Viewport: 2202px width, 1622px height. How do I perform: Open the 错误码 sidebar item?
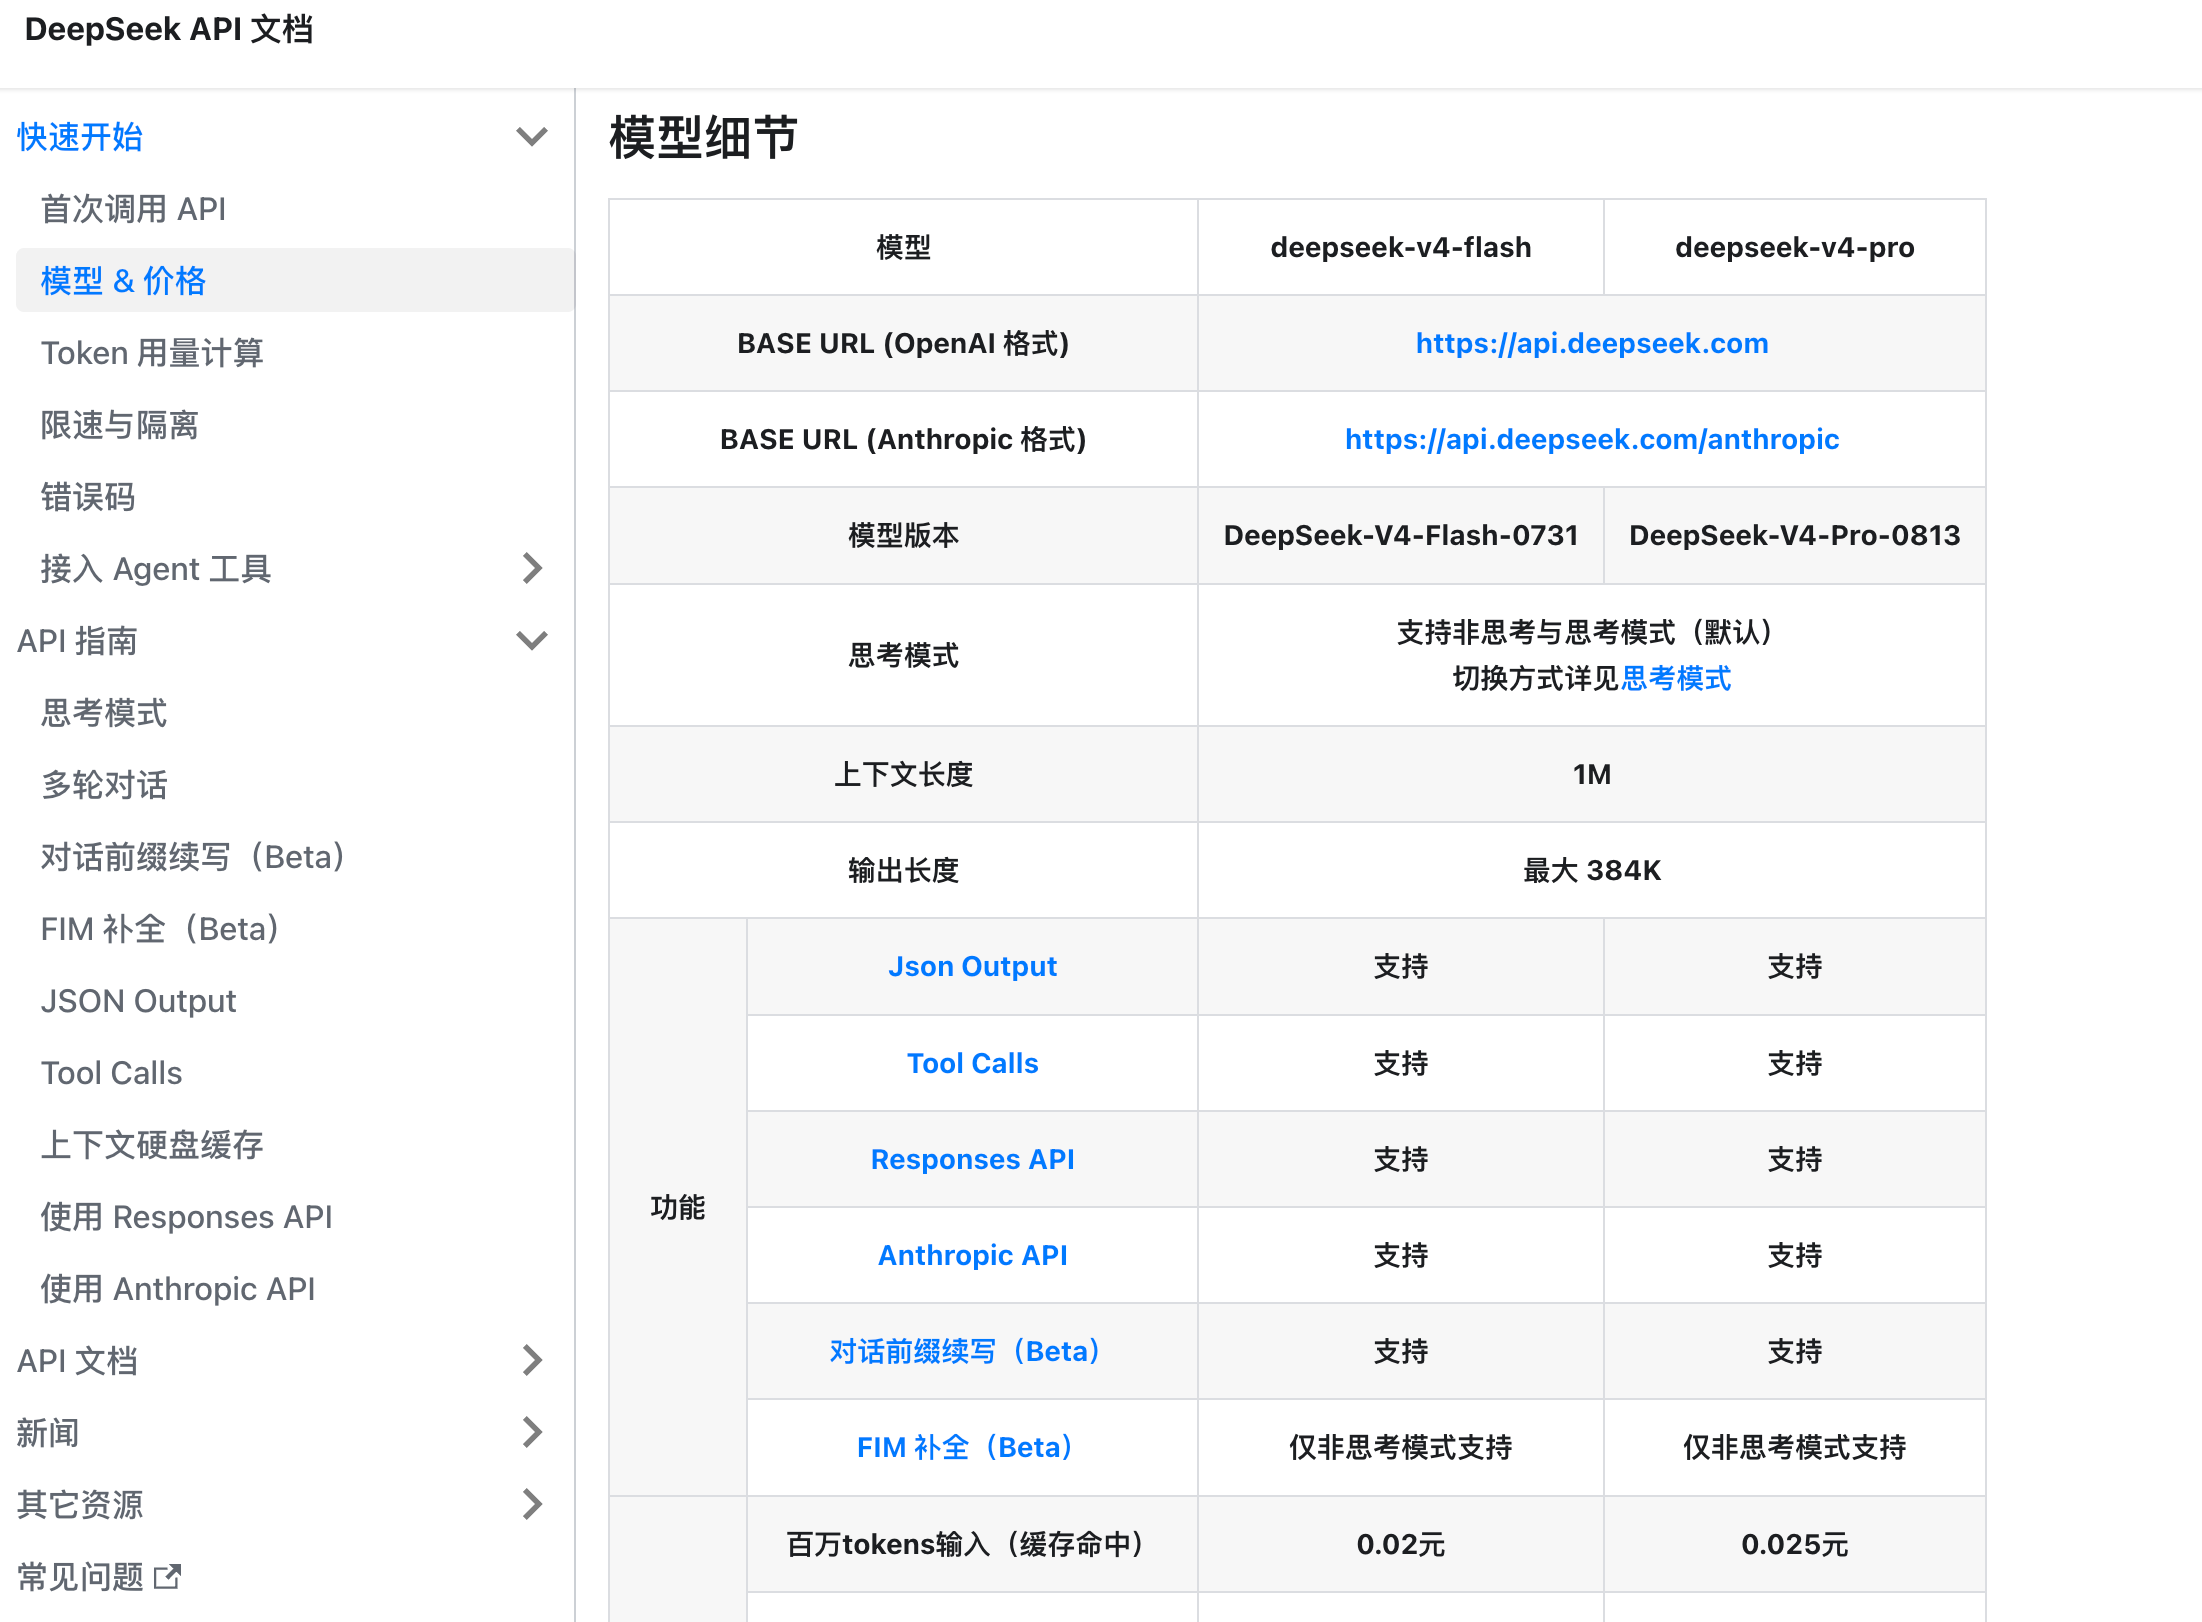point(88,497)
